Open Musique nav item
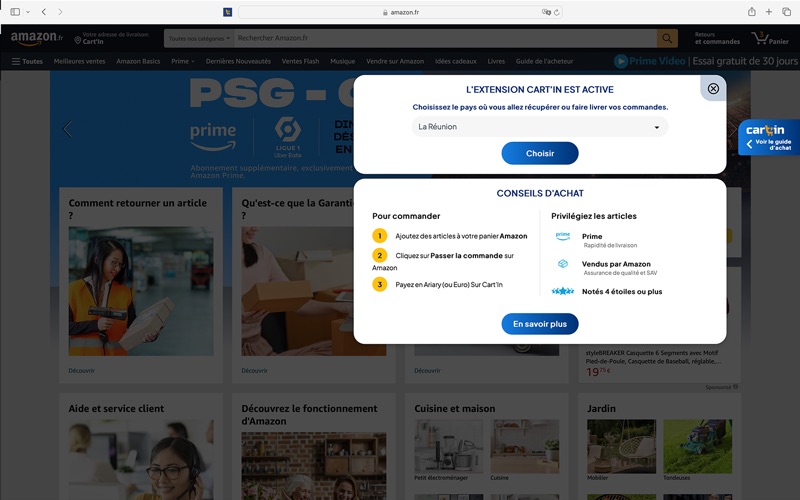Image resolution: width=800 pixels, height=500 pixels. coord(342,61)
